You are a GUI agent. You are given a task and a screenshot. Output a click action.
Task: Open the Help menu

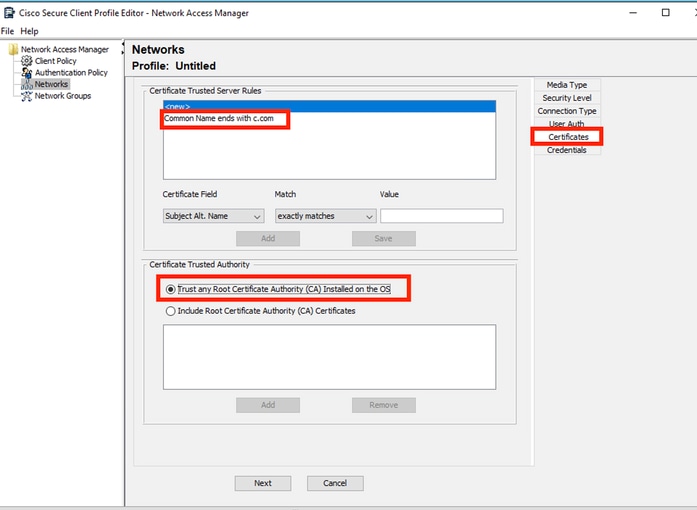point(29,31)
